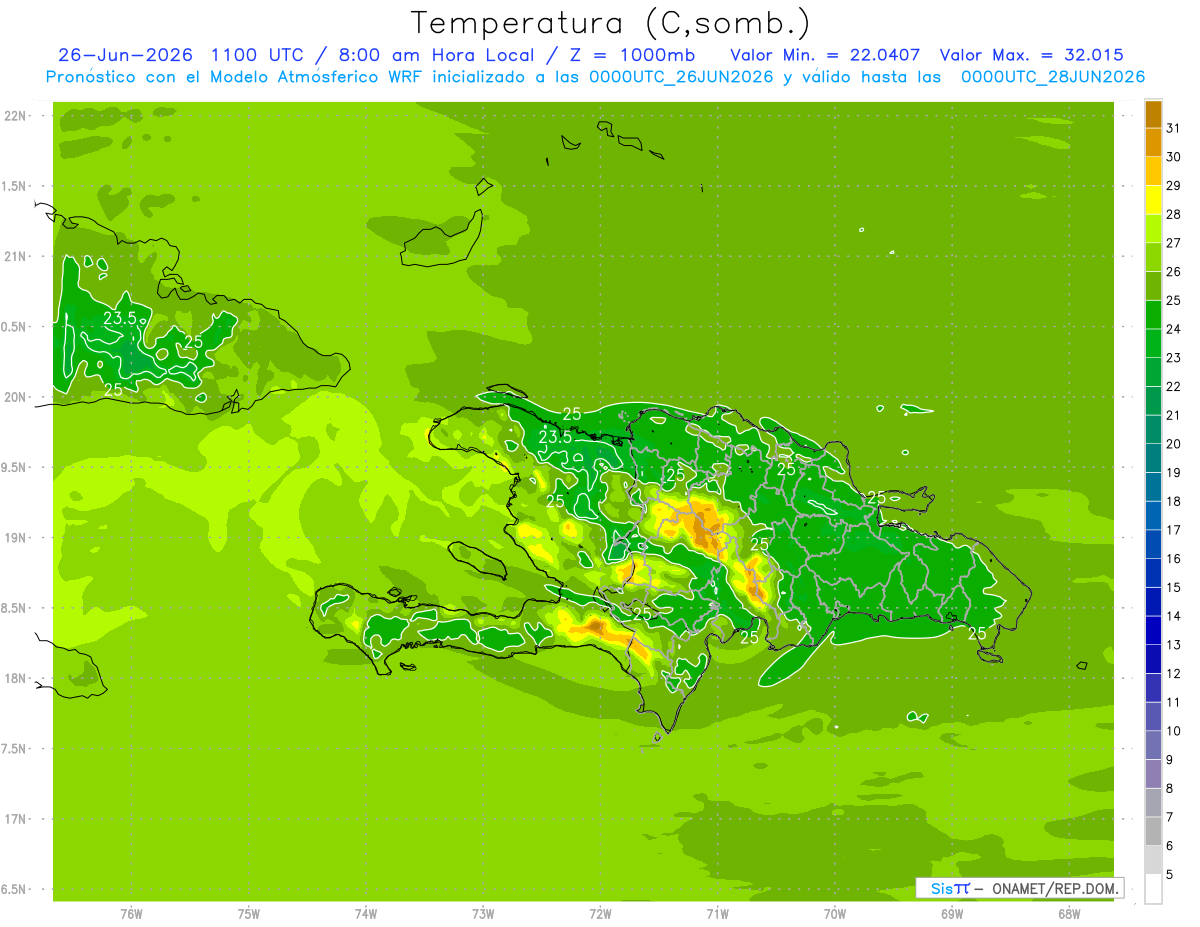Screen dimensions: 1200x927
Task: Click the legend label "20"
Action: click(1173, 444)
